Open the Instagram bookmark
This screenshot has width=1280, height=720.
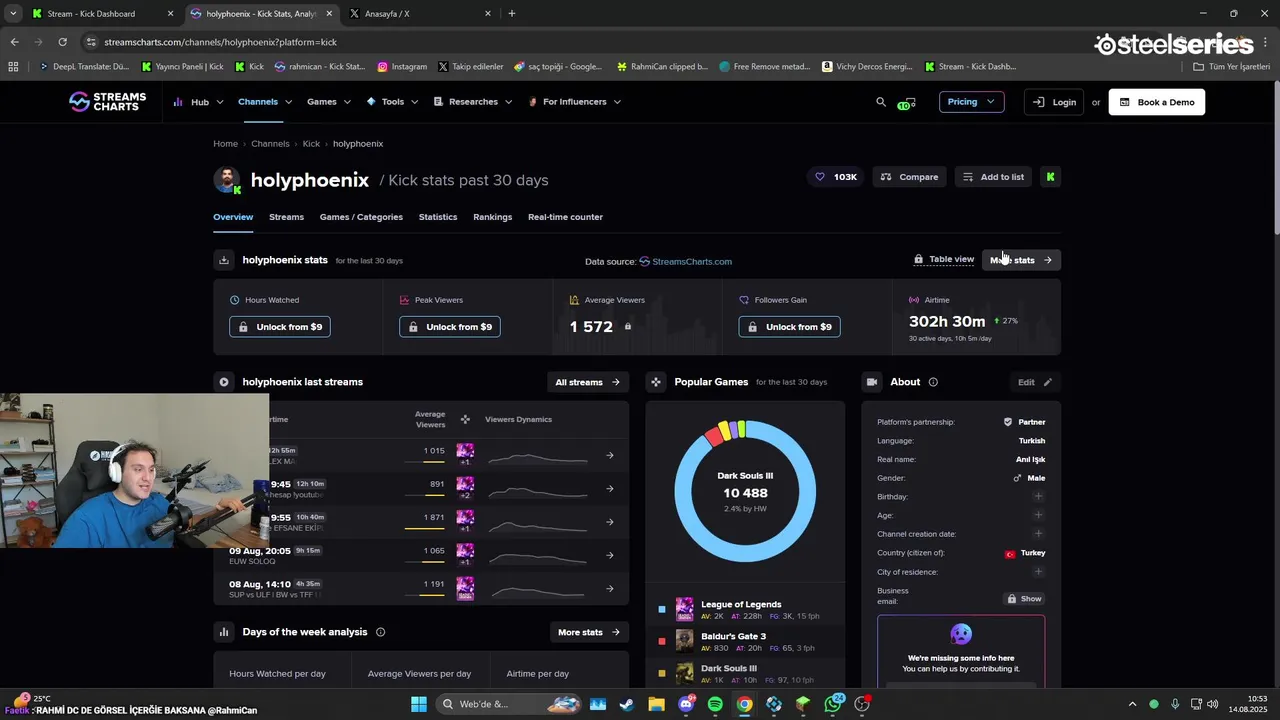(x=402, y=67)
